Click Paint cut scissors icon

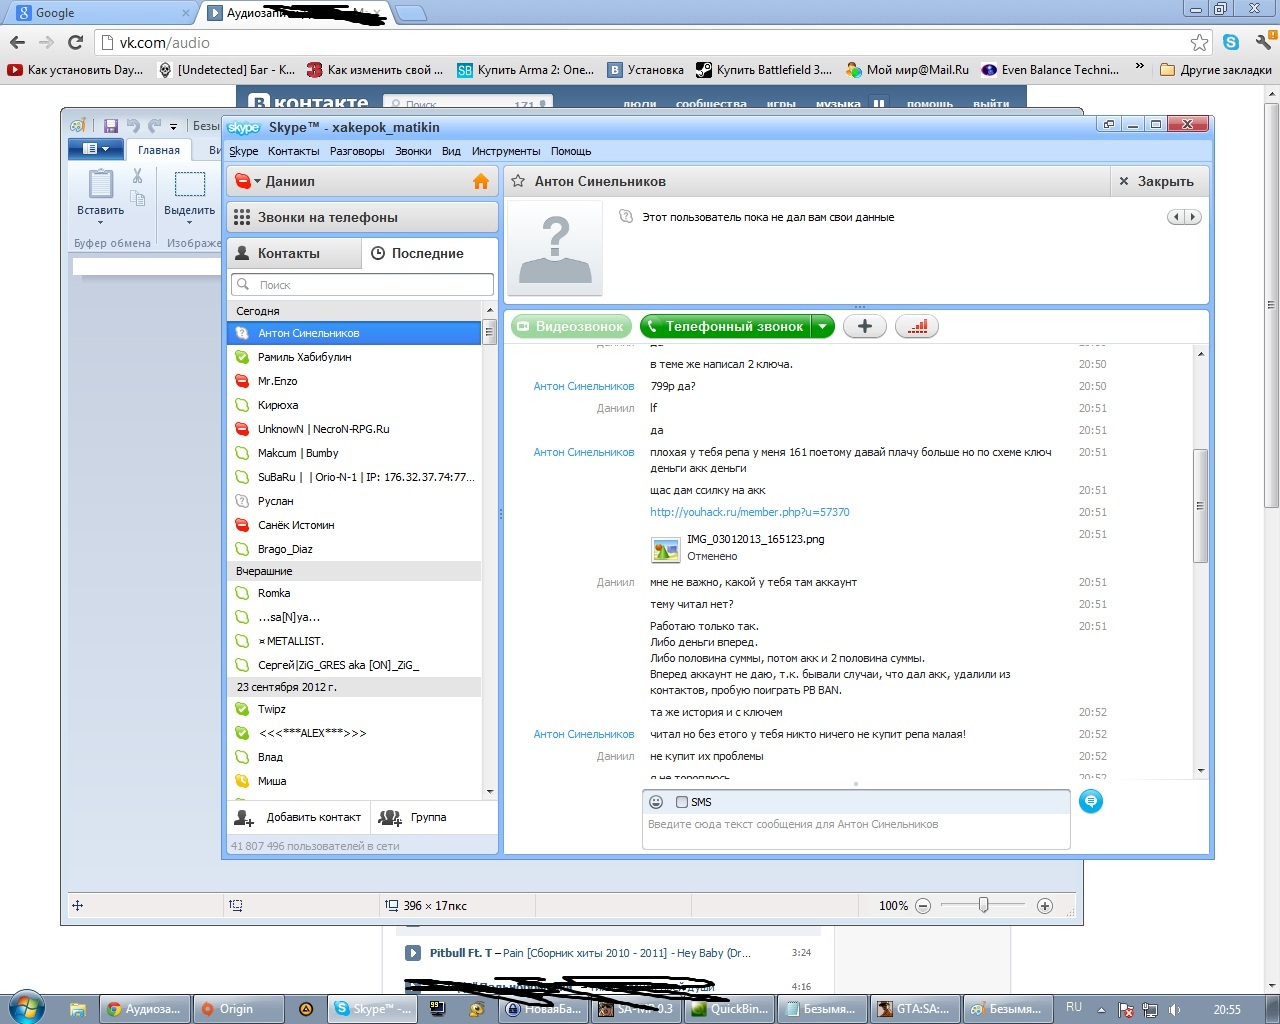point(138,176)
